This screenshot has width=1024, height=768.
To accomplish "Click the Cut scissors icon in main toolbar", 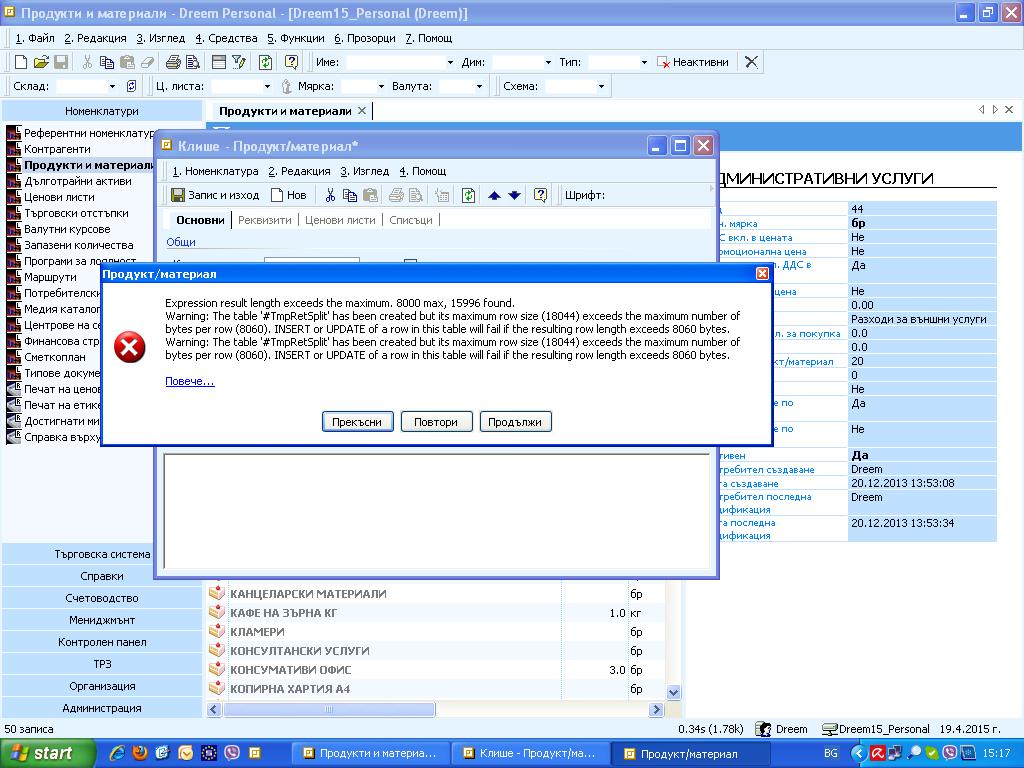I will point(87,62).
